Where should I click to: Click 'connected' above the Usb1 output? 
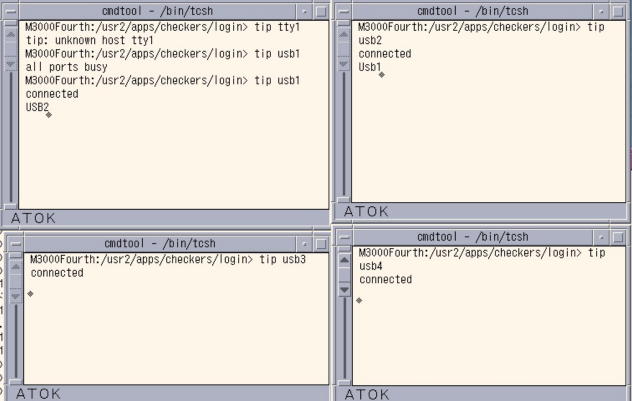[x=385, y=54]
